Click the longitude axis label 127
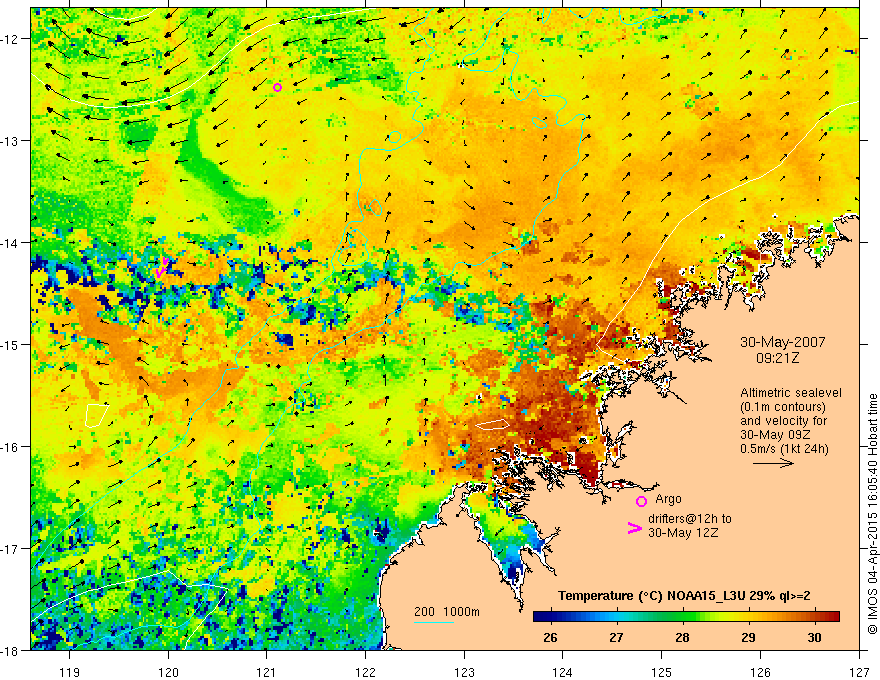Screen dimensions: 880x680 859,672
